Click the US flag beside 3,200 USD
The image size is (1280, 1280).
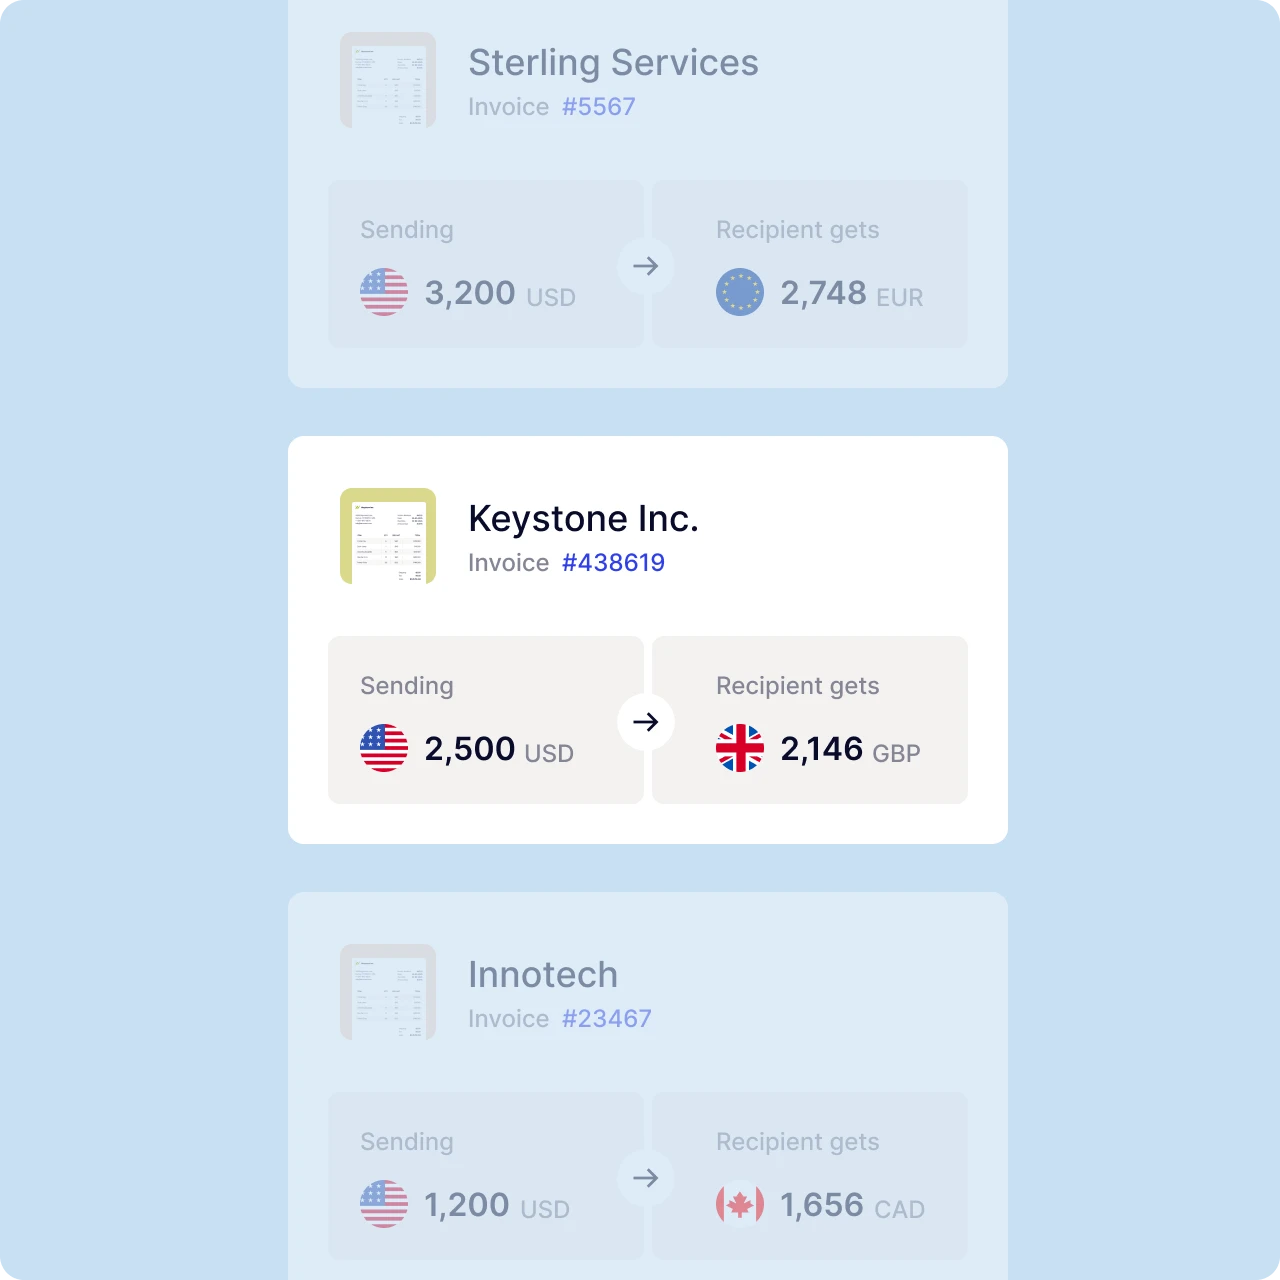tap(384, 292)
